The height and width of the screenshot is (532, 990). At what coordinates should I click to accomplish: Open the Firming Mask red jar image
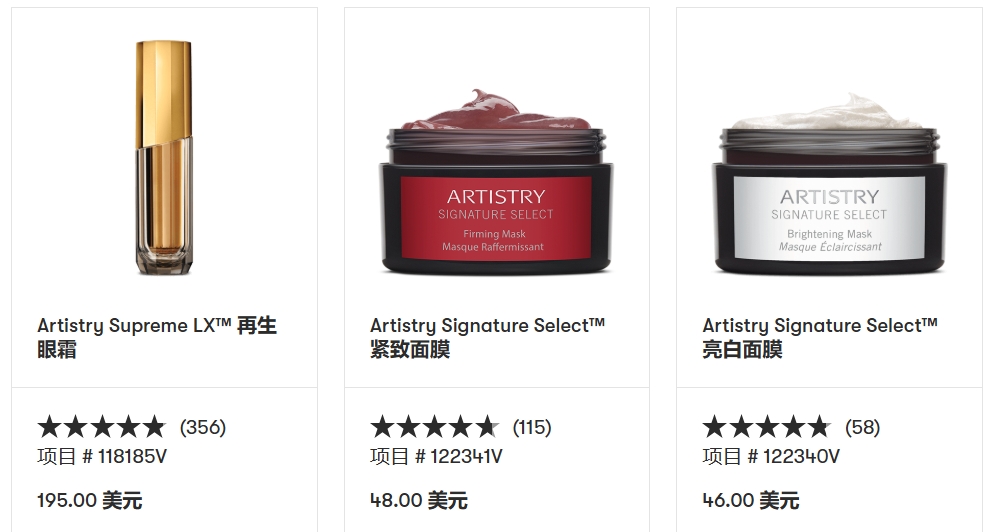tap(496, 182)
